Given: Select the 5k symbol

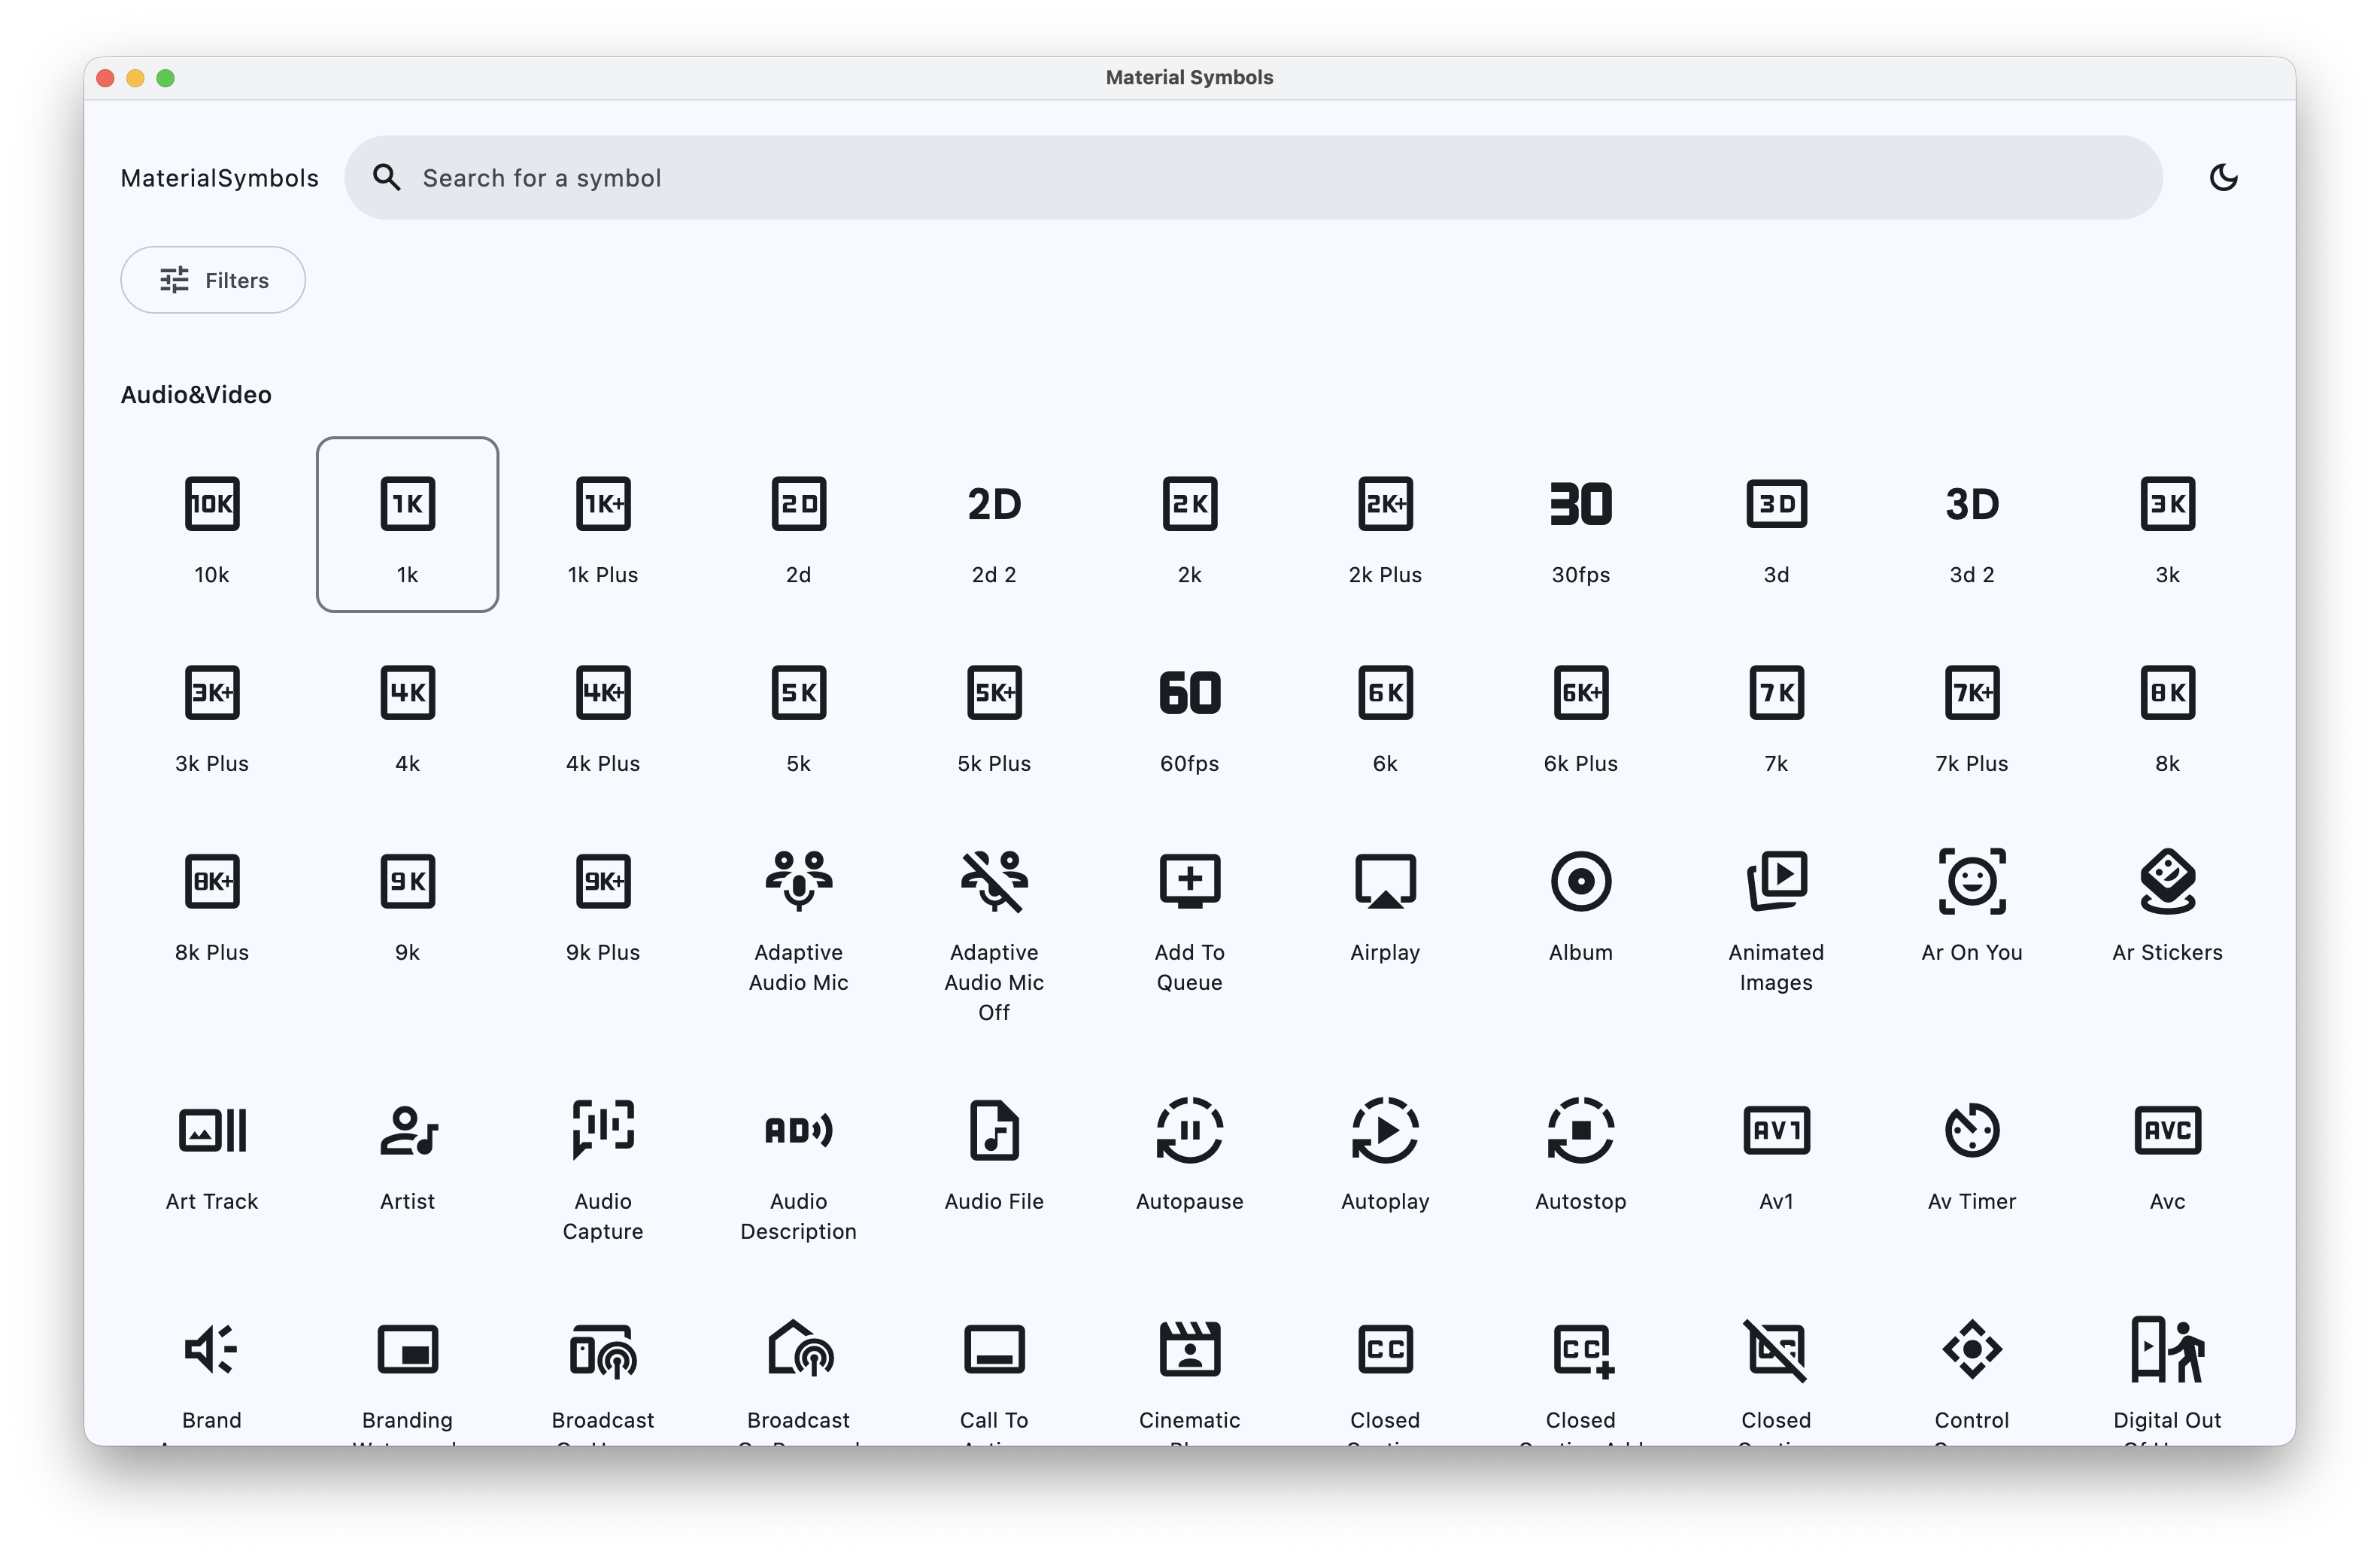Looking at the screenshot, I should tap(798, 692).
